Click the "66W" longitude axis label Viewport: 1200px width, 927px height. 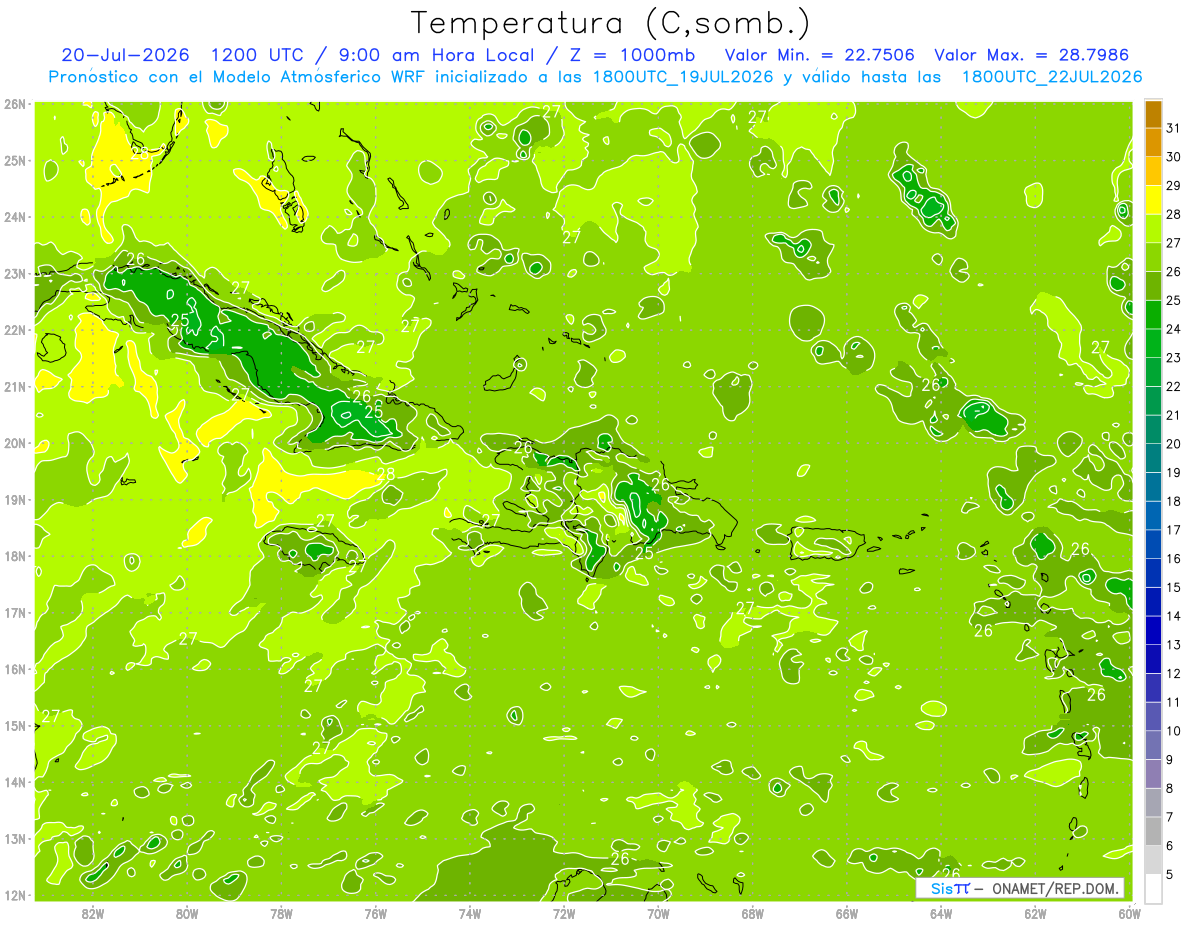tap(847, 914)
